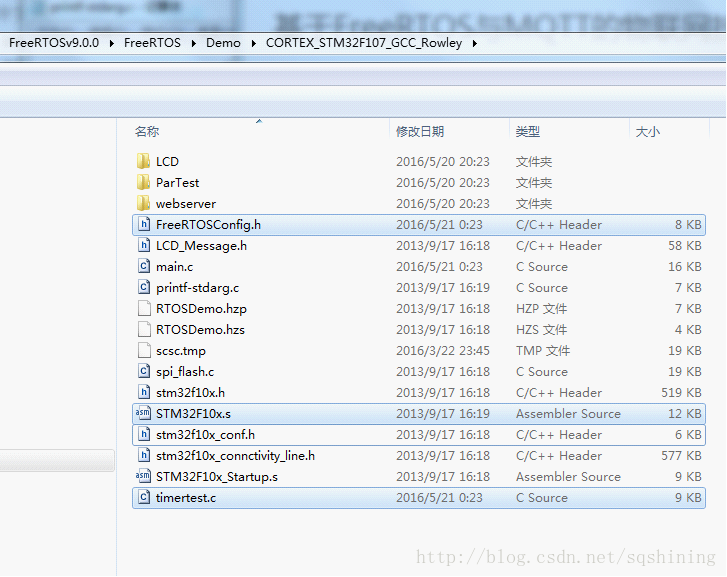Image resolution: width=727 pixels, height=577 pixels.
Task: Select file name RTOSDemo.hzs
Action: pyautogui.click(x=200, y=329)
